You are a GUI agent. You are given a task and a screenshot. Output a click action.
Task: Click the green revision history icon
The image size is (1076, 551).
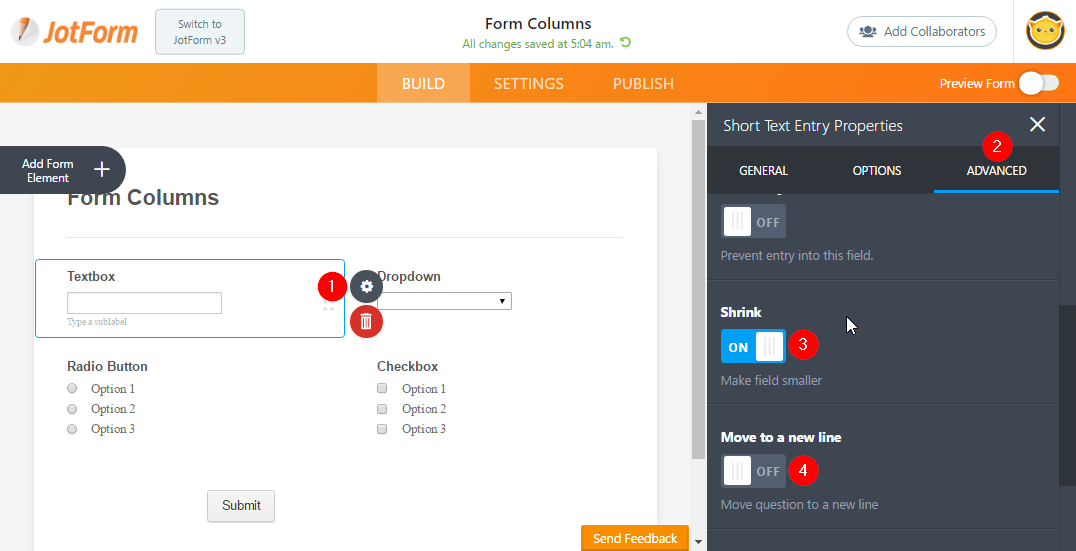point(626,43)
